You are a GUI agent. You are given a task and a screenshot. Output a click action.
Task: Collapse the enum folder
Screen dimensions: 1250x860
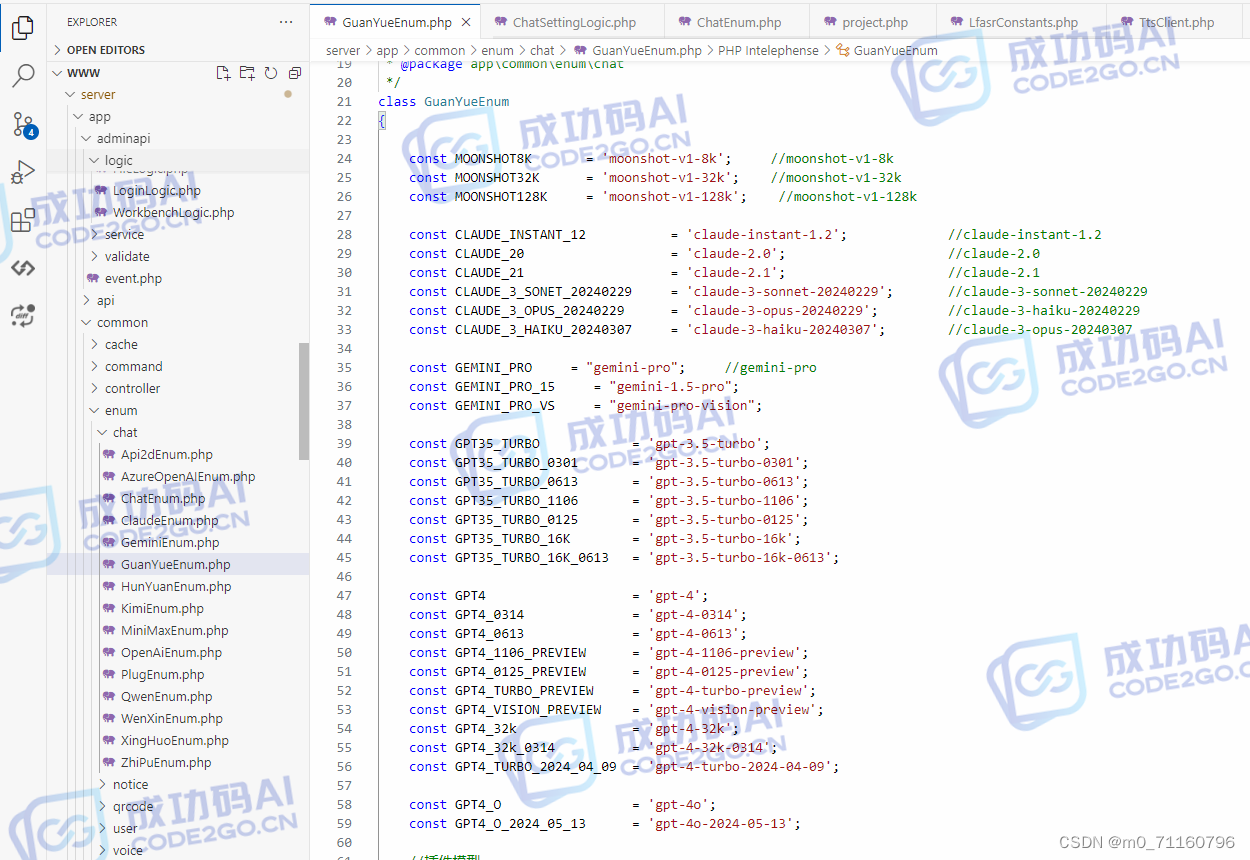coord(121,411)
